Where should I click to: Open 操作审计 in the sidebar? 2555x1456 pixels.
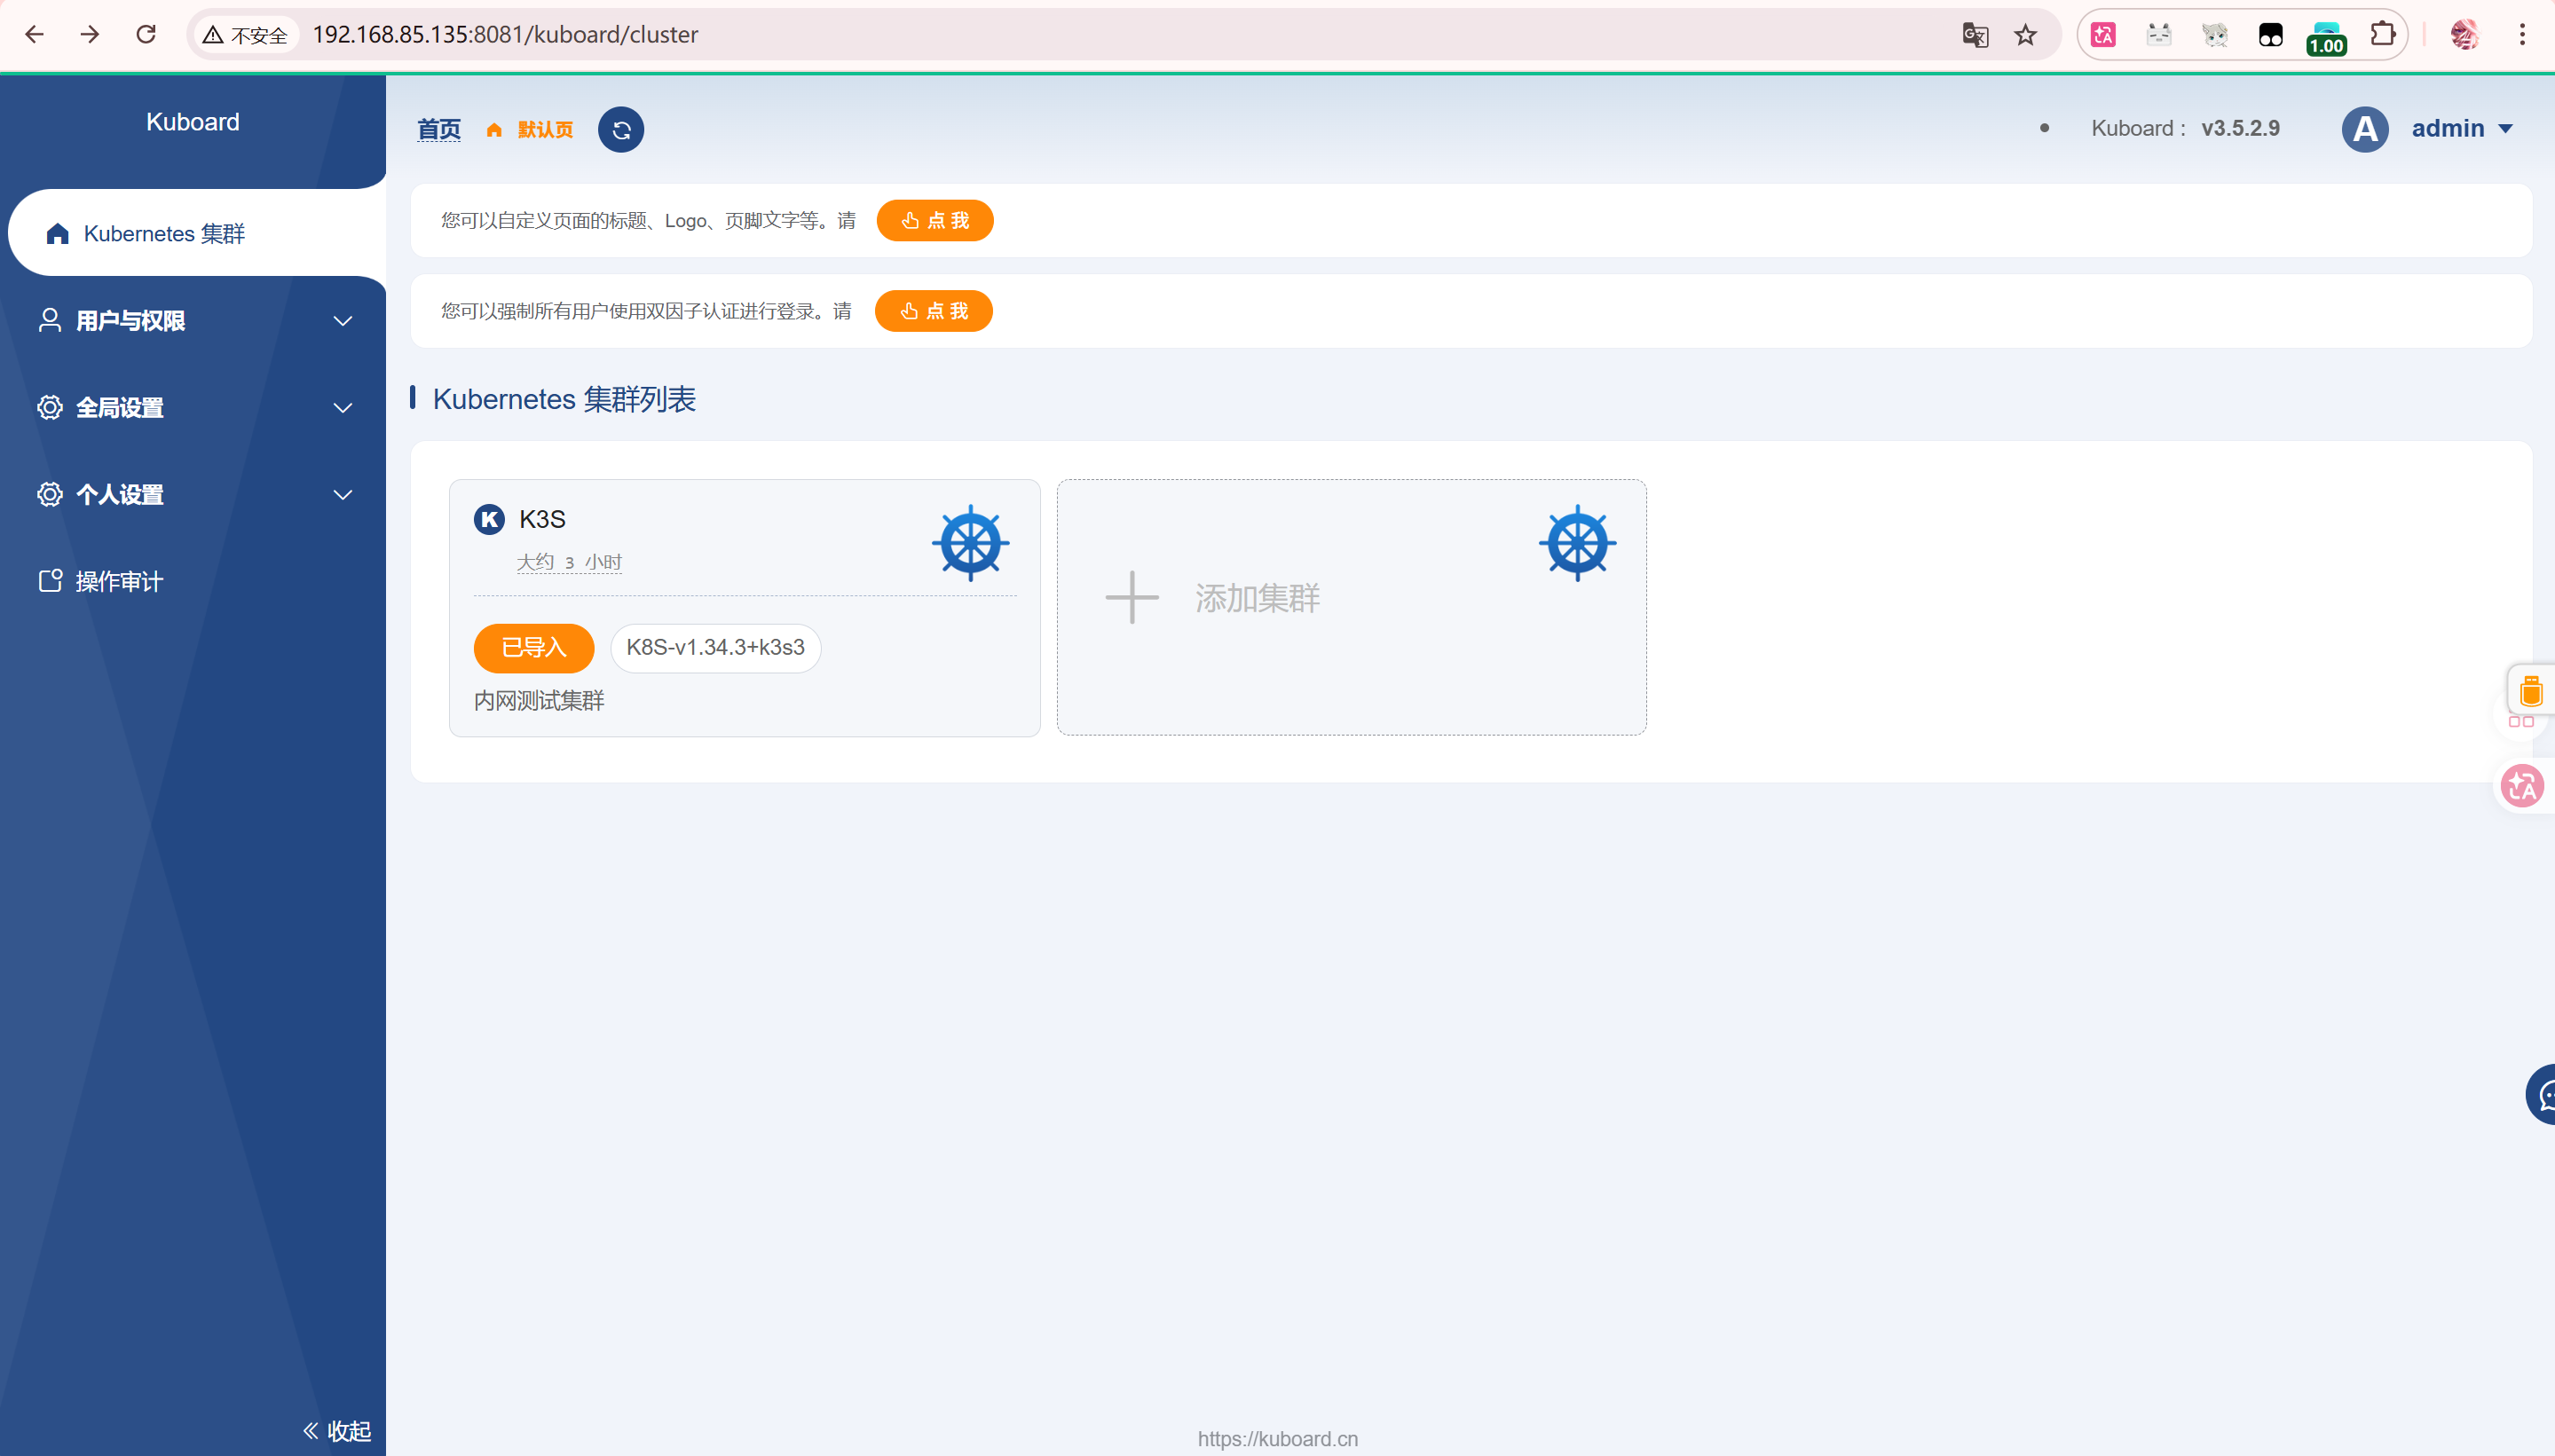tap(118, 582)
